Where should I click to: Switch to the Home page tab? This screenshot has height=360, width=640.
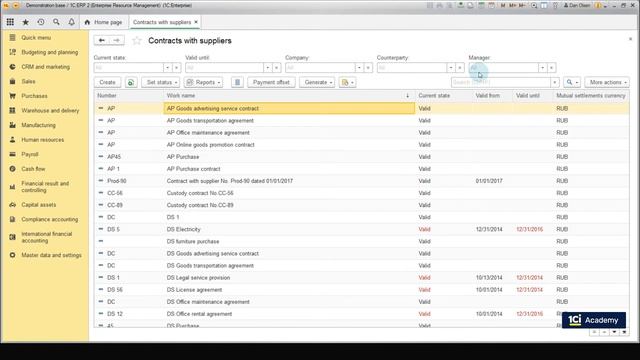pos(104,22)
